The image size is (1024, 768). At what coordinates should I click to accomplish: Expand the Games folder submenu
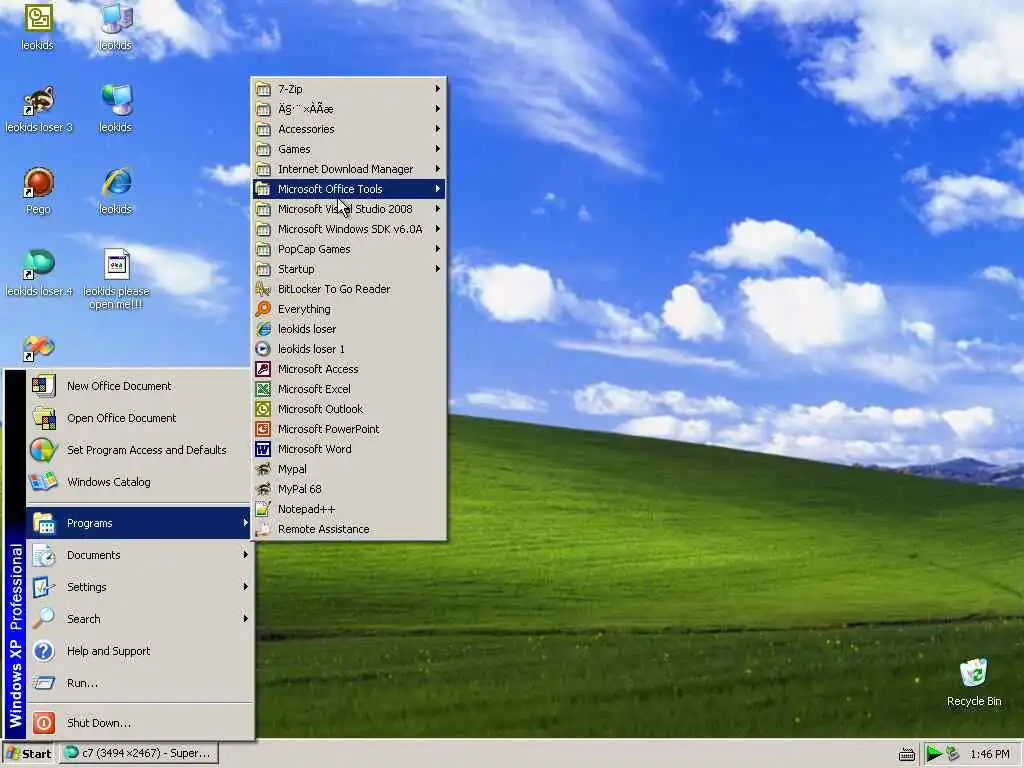point(349,149)
